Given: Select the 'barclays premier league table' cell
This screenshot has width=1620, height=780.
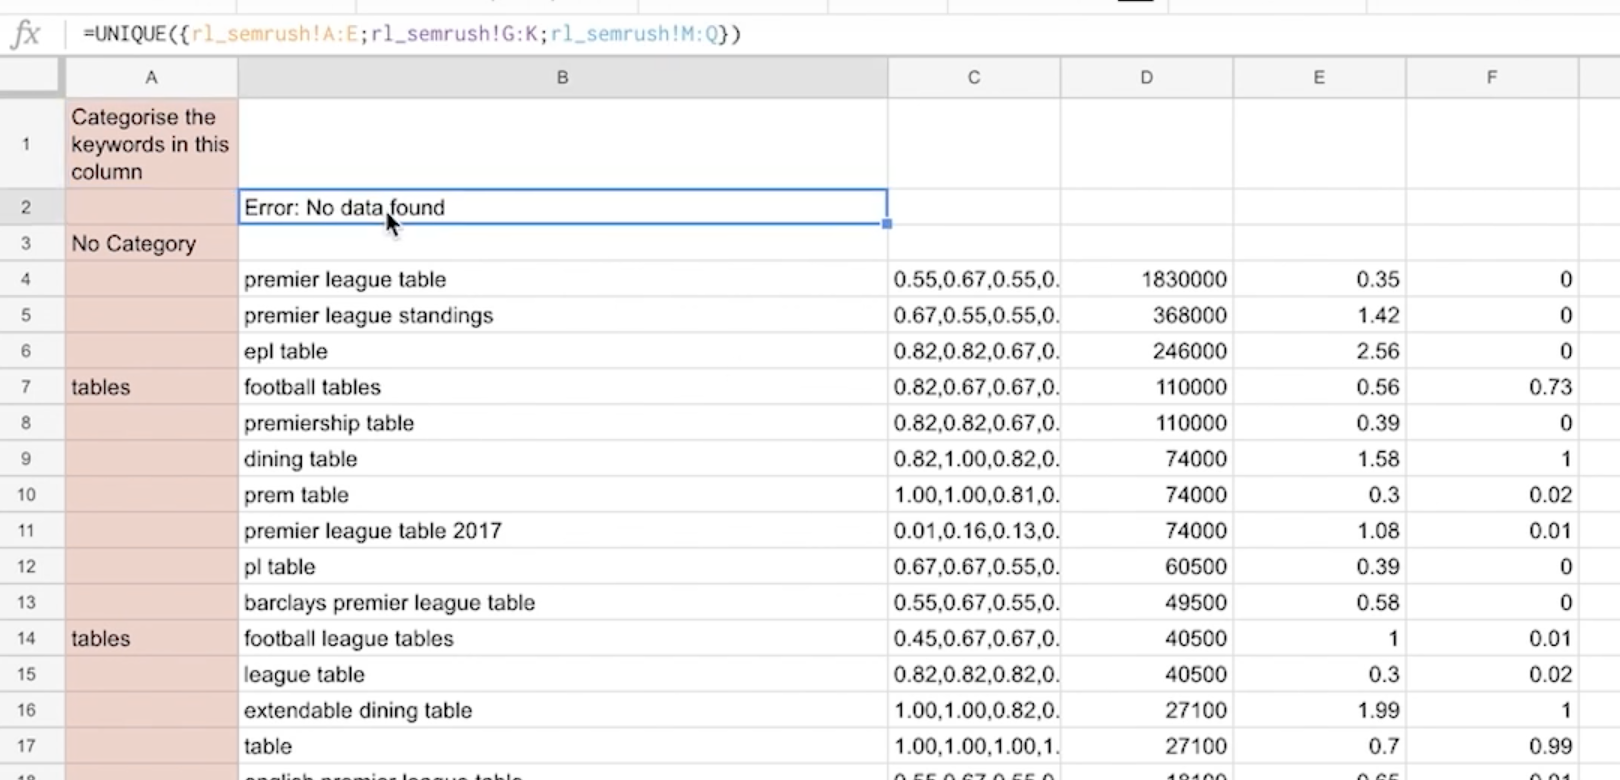Looking at the screenshot, I should pyautogui.click(x=562, y=603).
